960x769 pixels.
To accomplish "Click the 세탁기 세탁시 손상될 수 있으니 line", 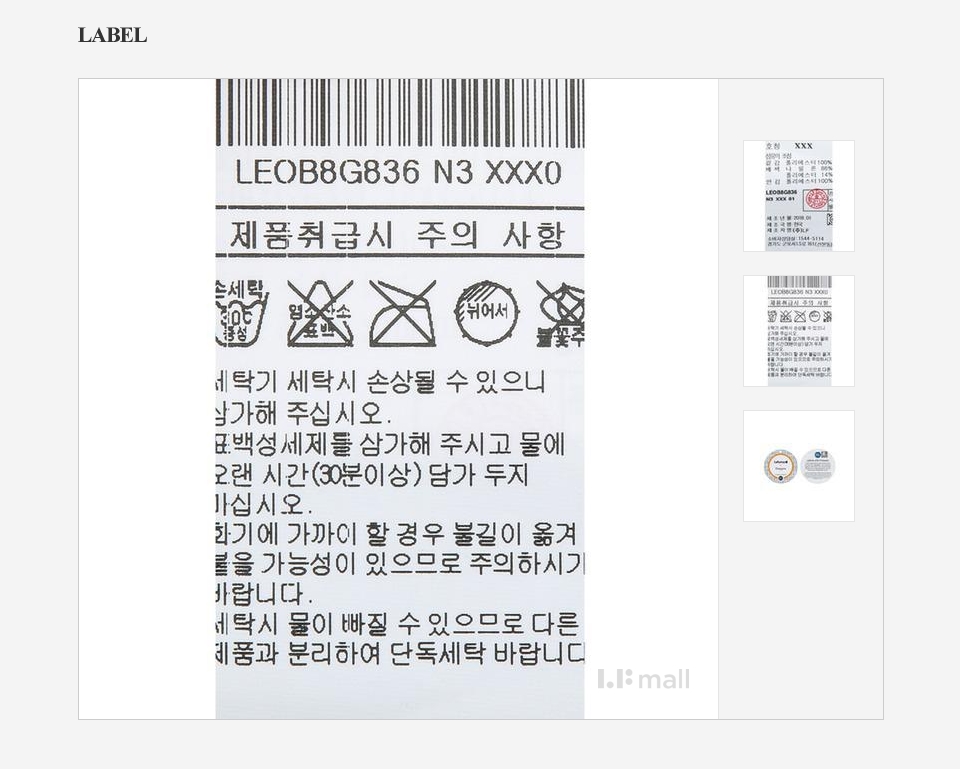I will point(380,382).
